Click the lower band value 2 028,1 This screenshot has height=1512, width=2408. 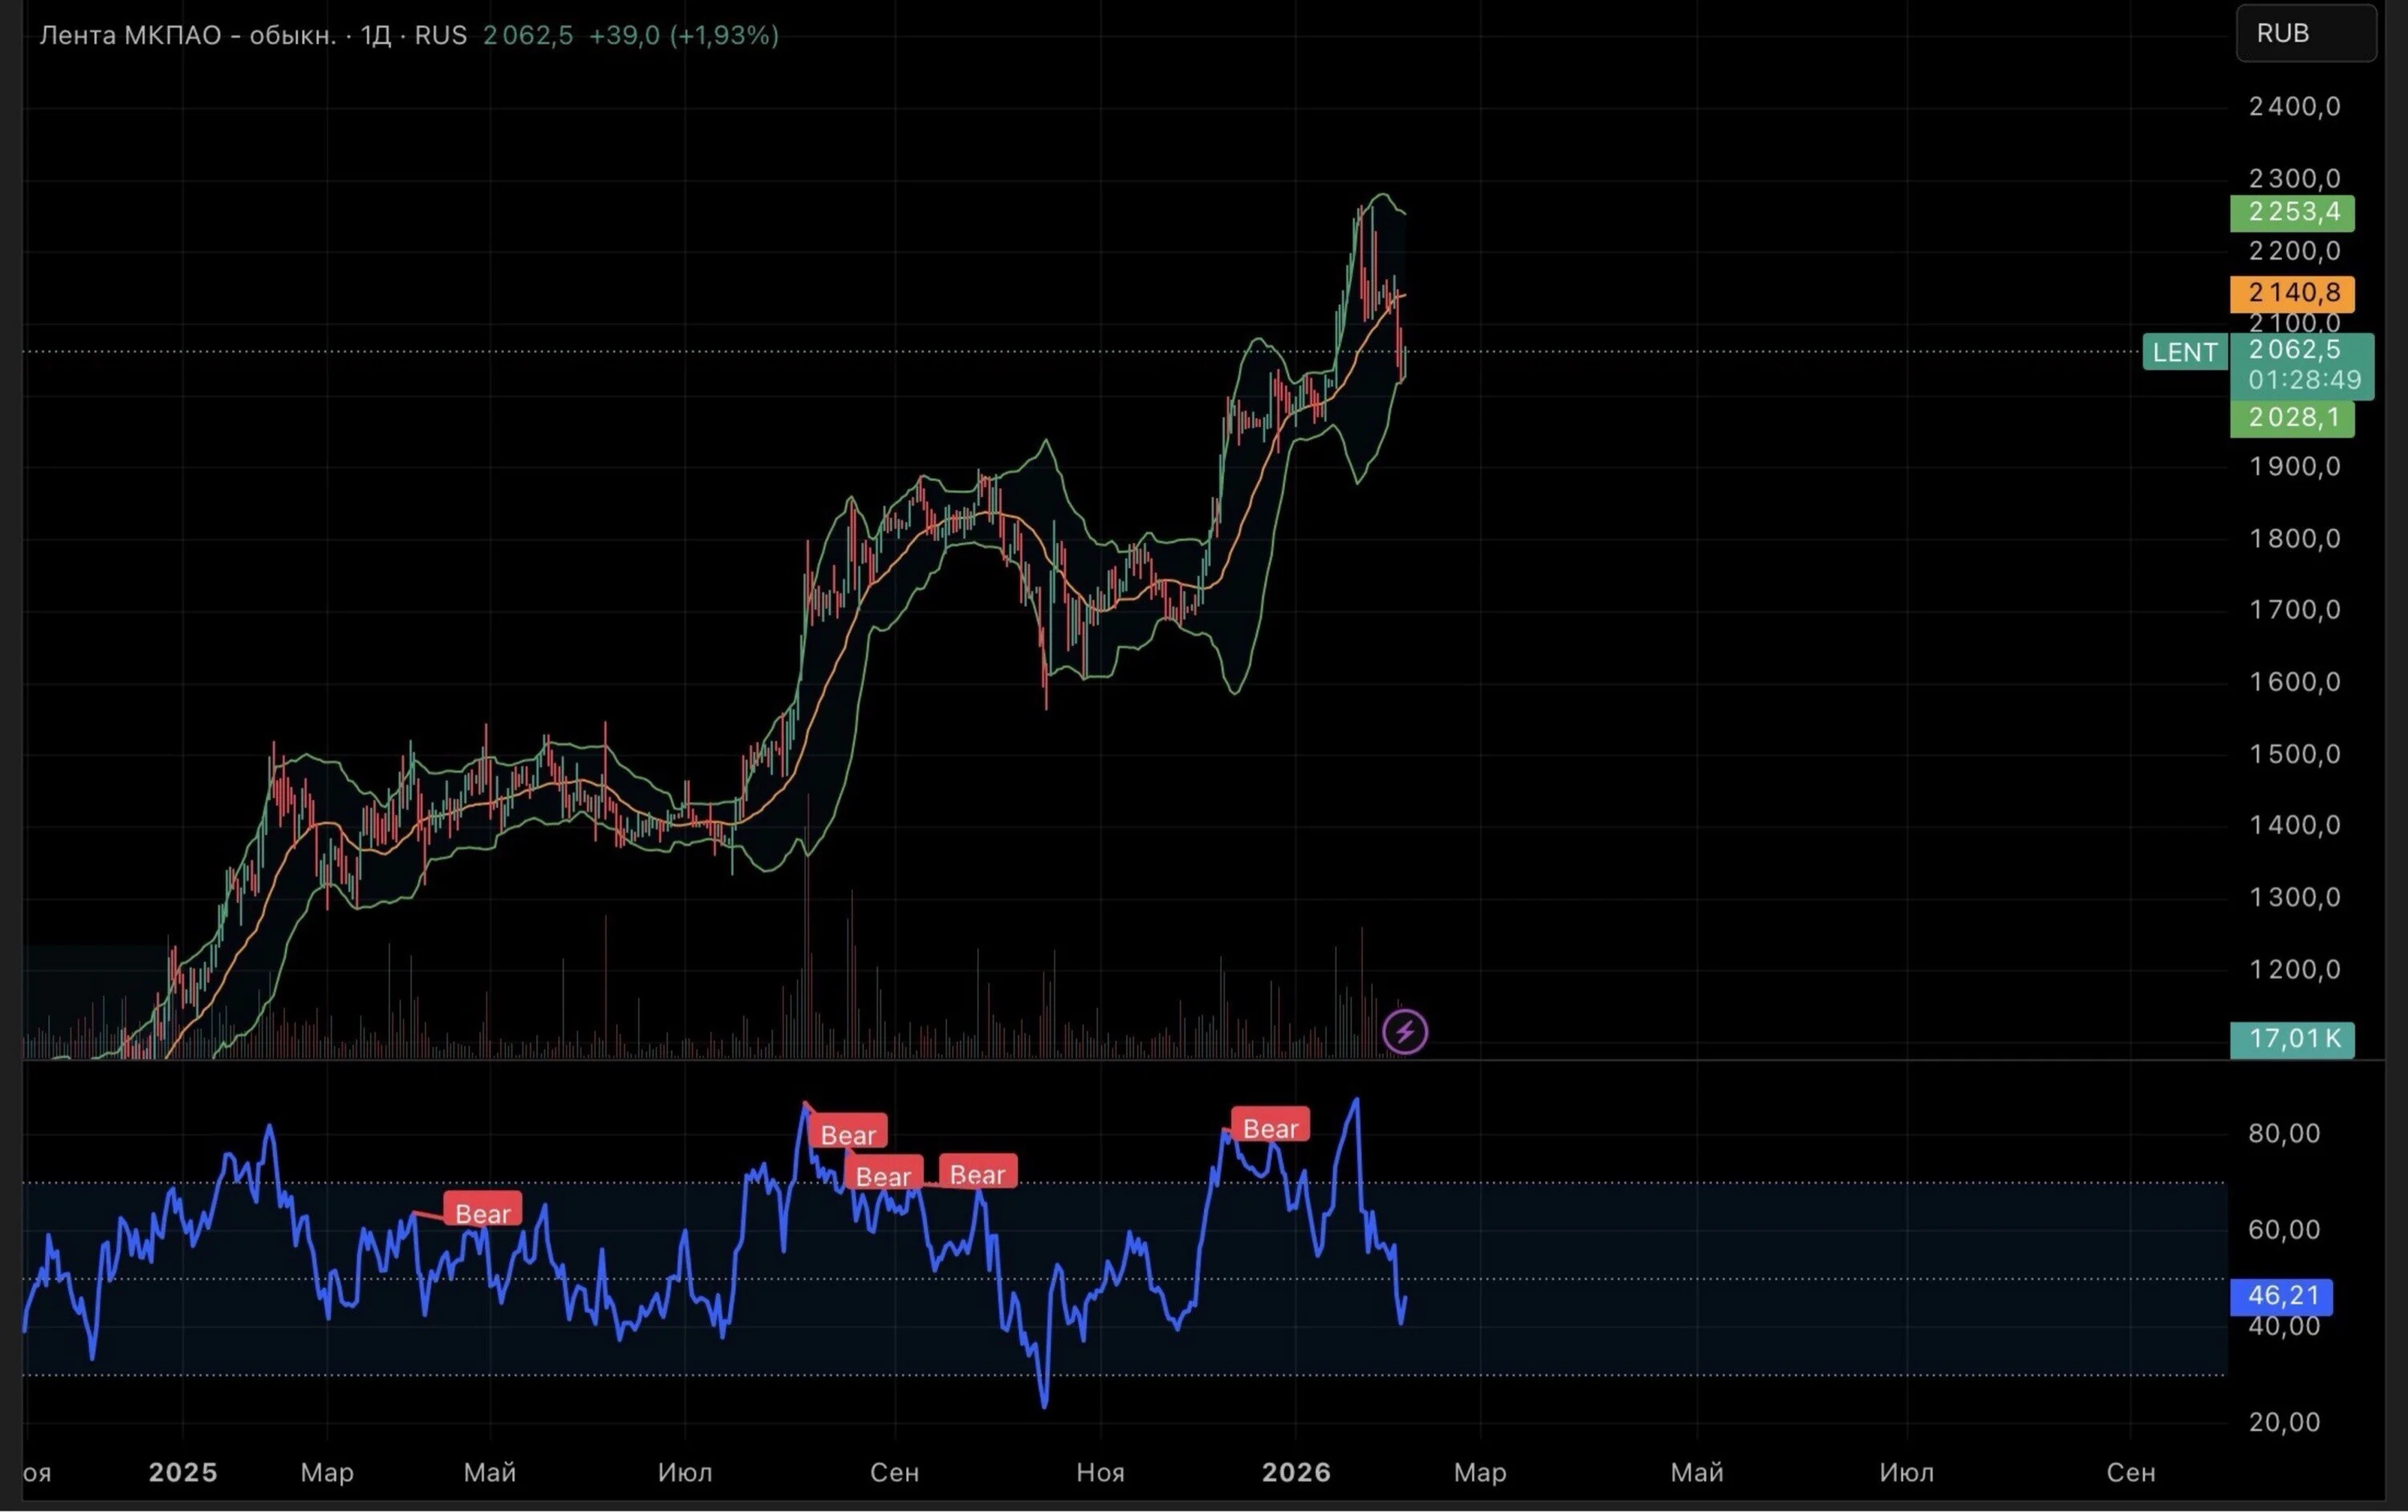2292,418
